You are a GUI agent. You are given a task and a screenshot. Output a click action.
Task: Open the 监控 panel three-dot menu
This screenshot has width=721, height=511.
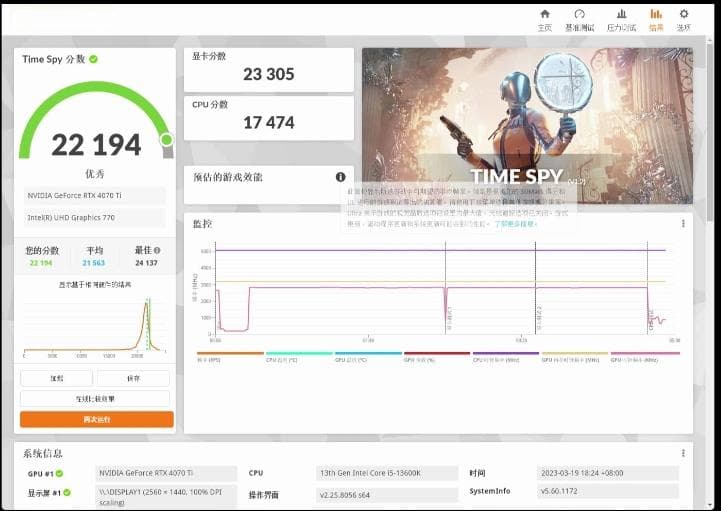(x=683, y=224)
